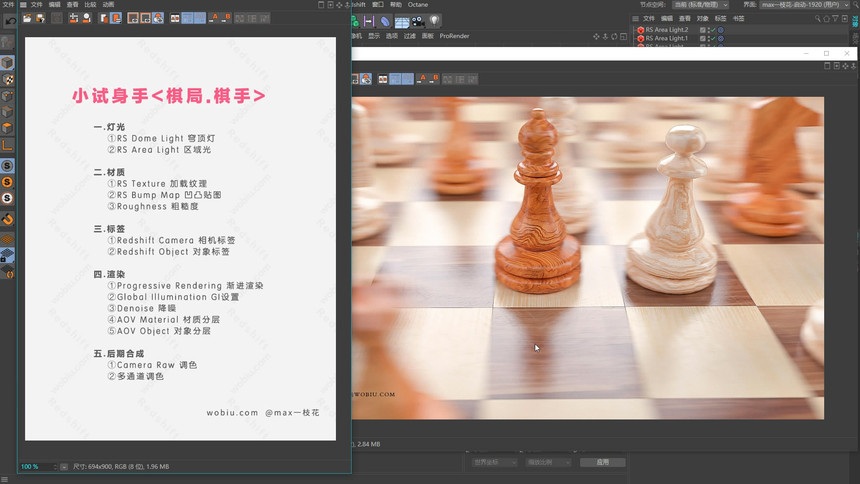The image size is (860, 484).
Task: Click the floor grid icon in top toolbar
Action: click(x=402, y=21)
